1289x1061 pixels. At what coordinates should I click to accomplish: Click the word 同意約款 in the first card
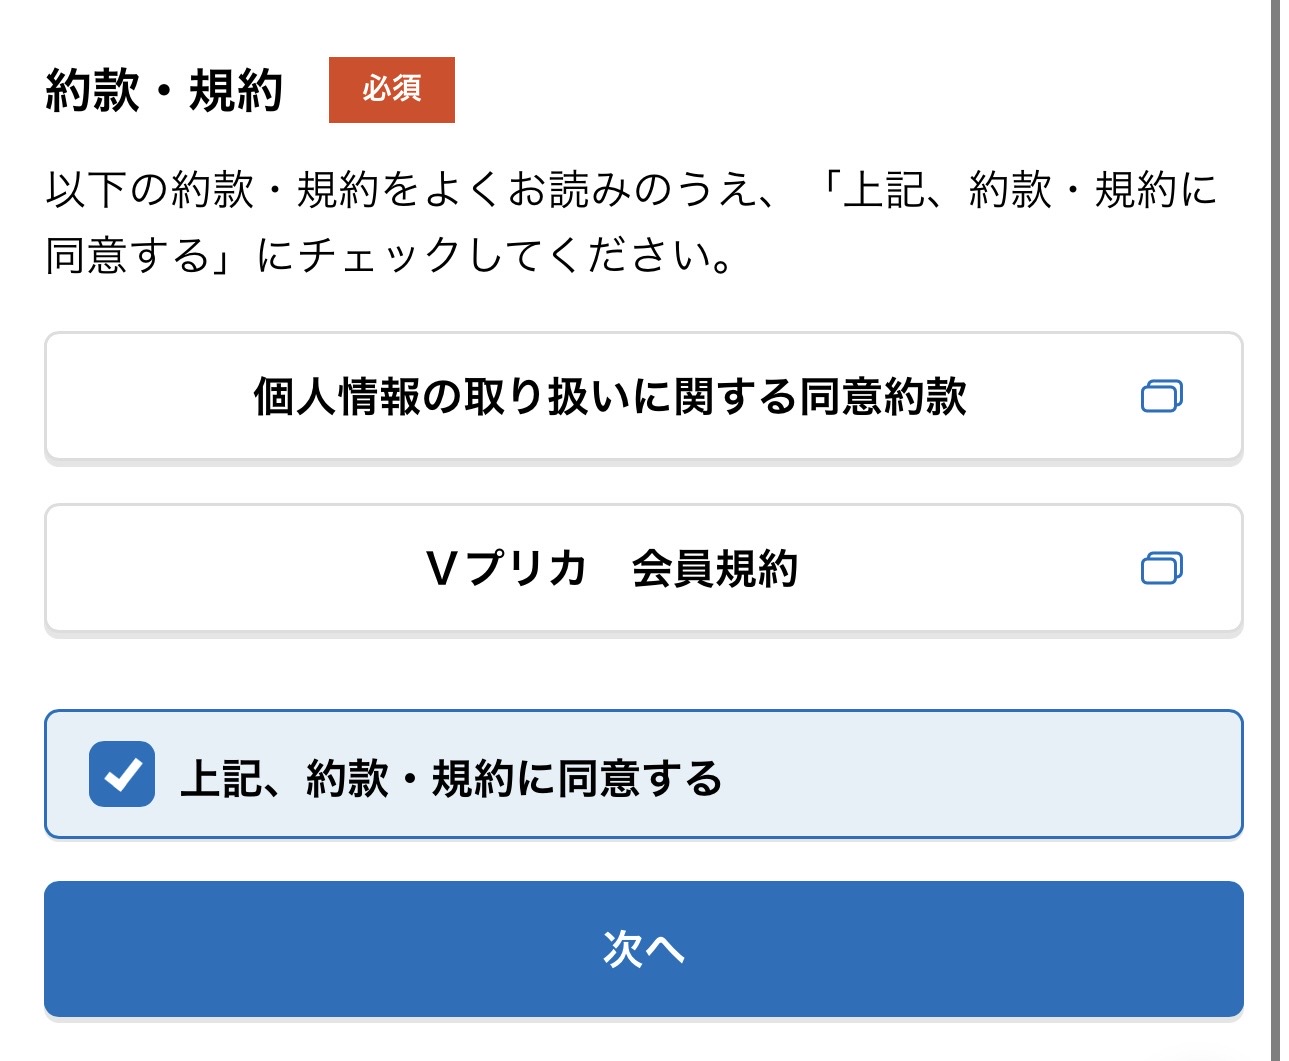[883, 397]
